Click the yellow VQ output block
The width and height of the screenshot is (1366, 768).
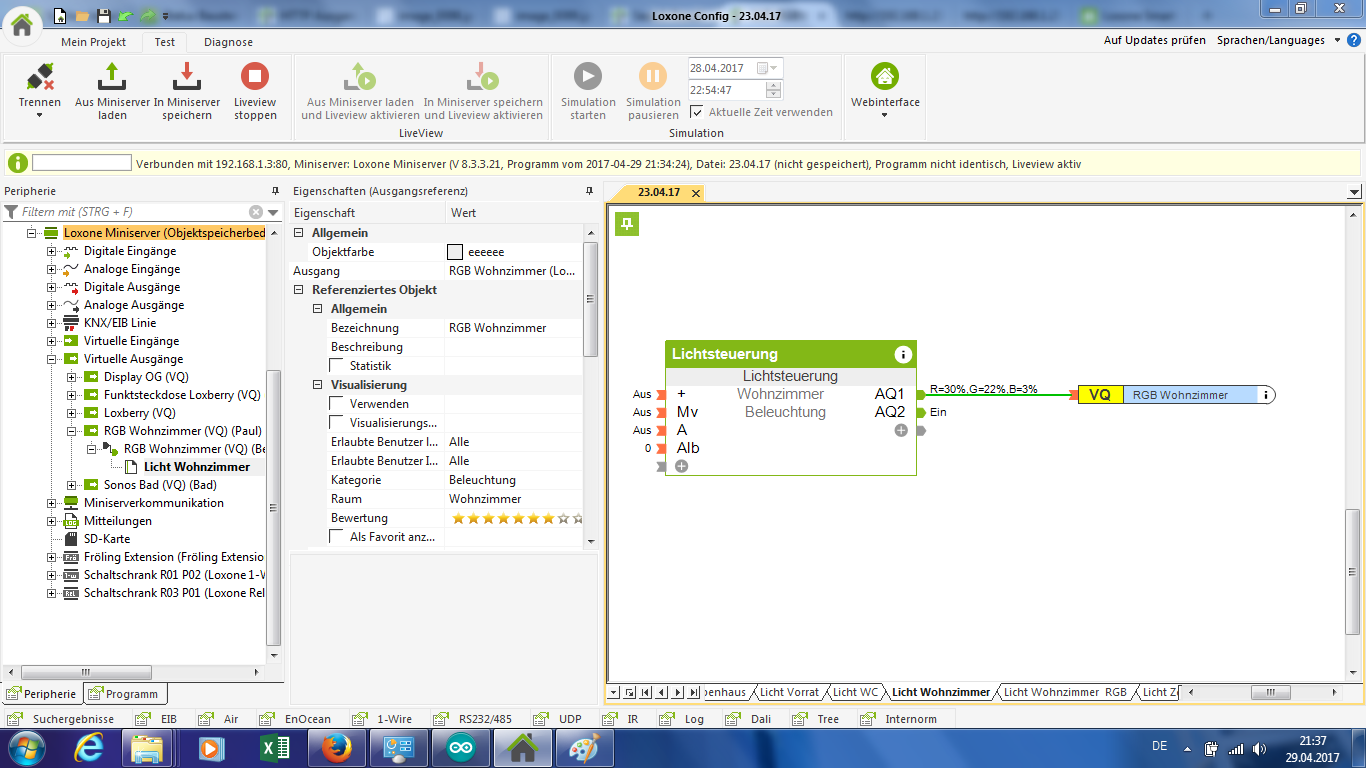pos(1099,395)
